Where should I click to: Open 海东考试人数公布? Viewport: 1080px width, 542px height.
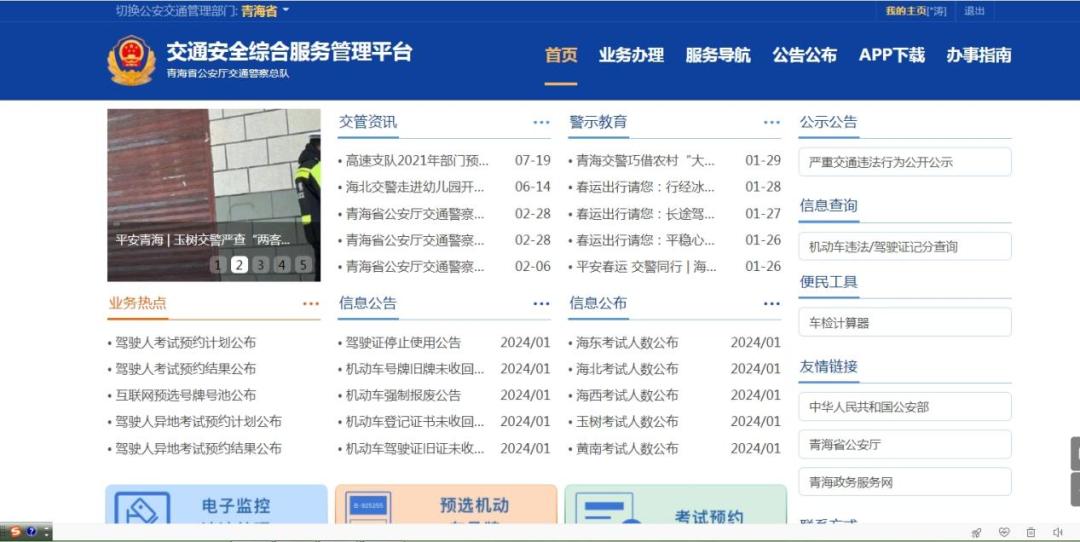pos(627,343)
